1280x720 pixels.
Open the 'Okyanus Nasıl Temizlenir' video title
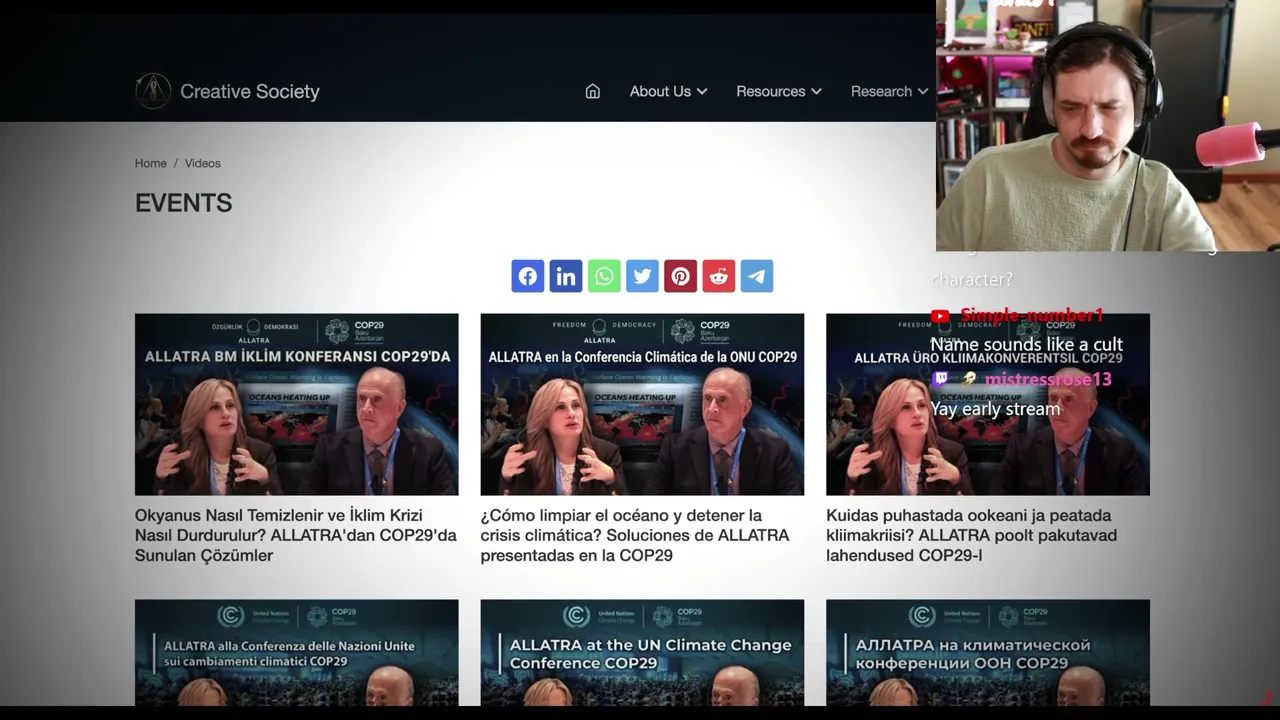coord(296,535)
